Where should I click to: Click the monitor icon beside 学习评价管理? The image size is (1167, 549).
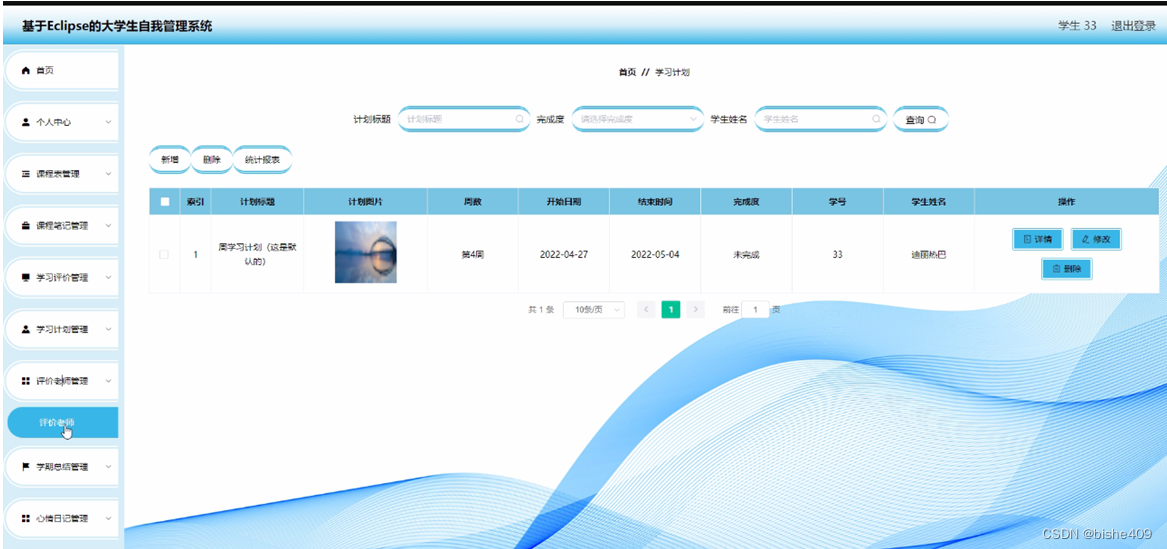coord(26,277)
